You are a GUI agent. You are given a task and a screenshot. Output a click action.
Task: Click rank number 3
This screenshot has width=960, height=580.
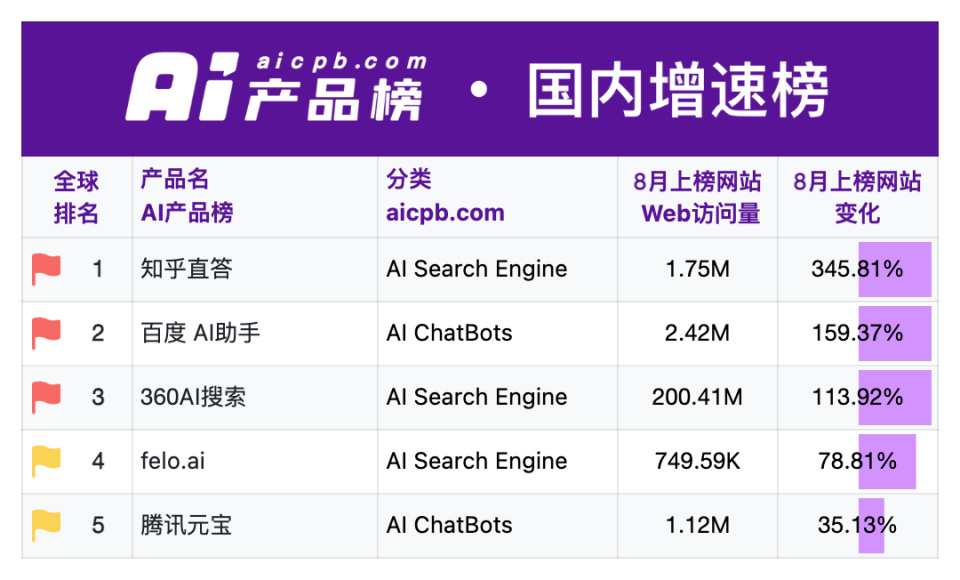pyautogui.click(x=97, y=397)
